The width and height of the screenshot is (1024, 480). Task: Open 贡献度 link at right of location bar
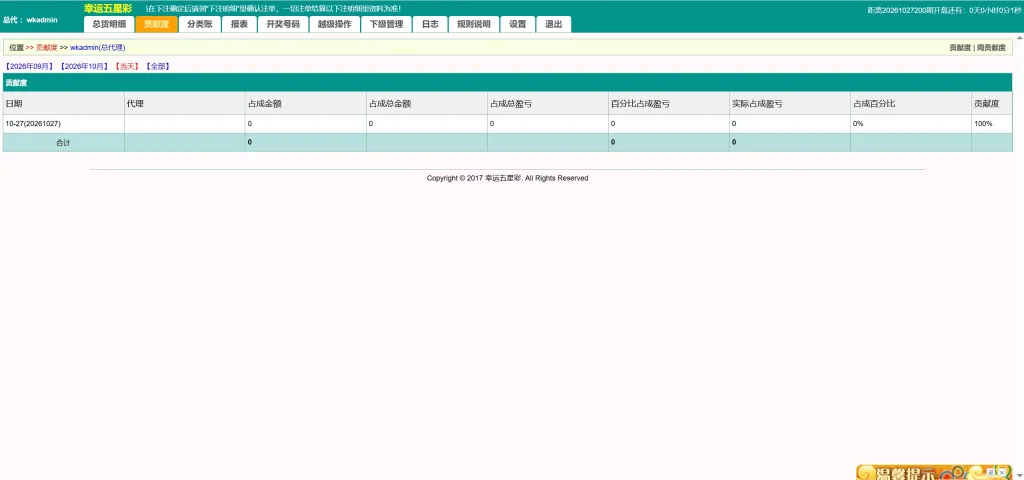[959, 48]
